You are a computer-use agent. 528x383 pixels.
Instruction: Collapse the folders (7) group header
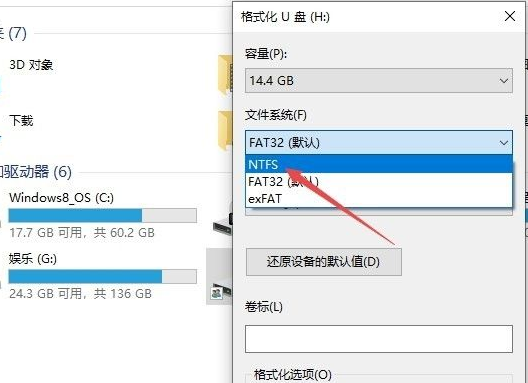13,33
